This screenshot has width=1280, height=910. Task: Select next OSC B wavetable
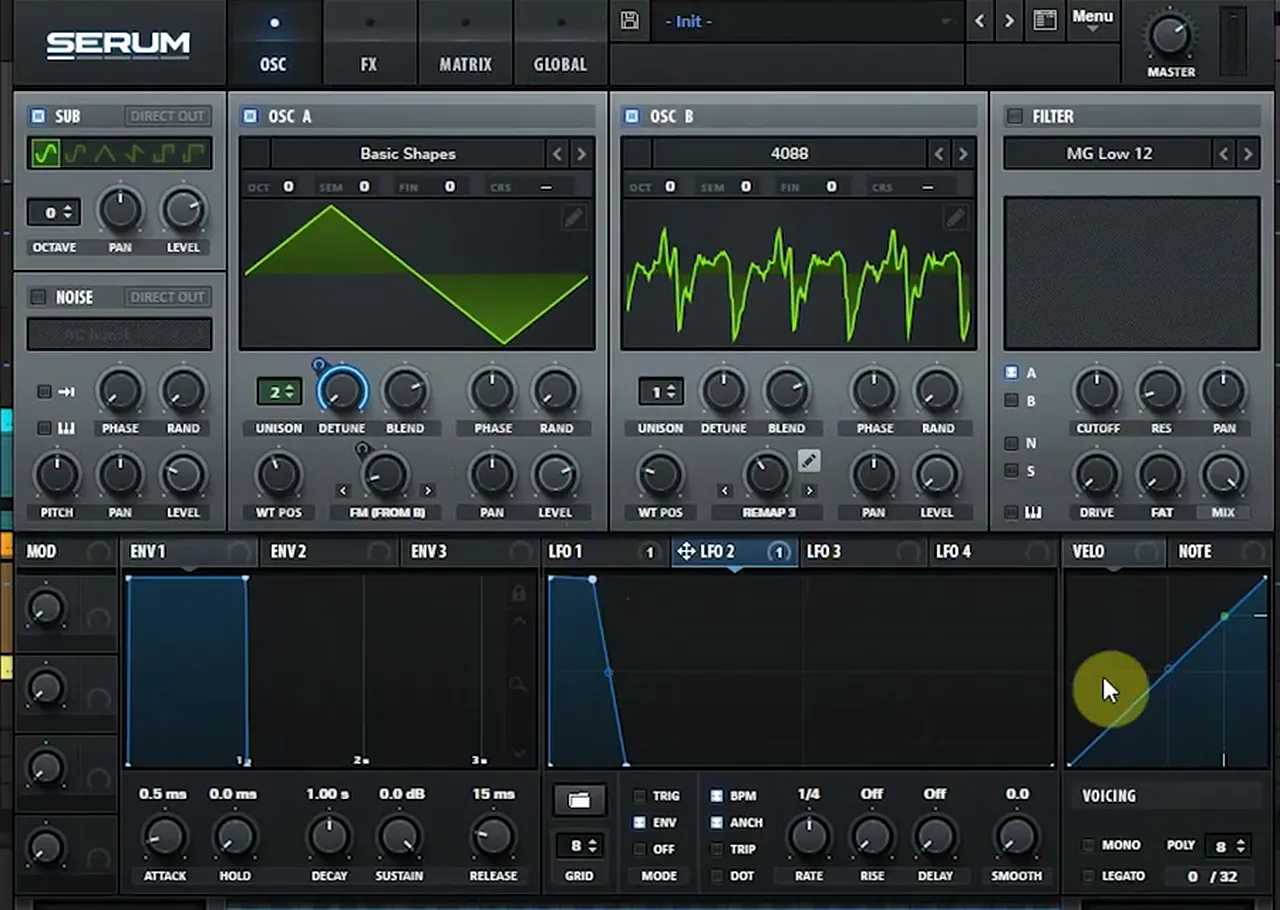963,154
